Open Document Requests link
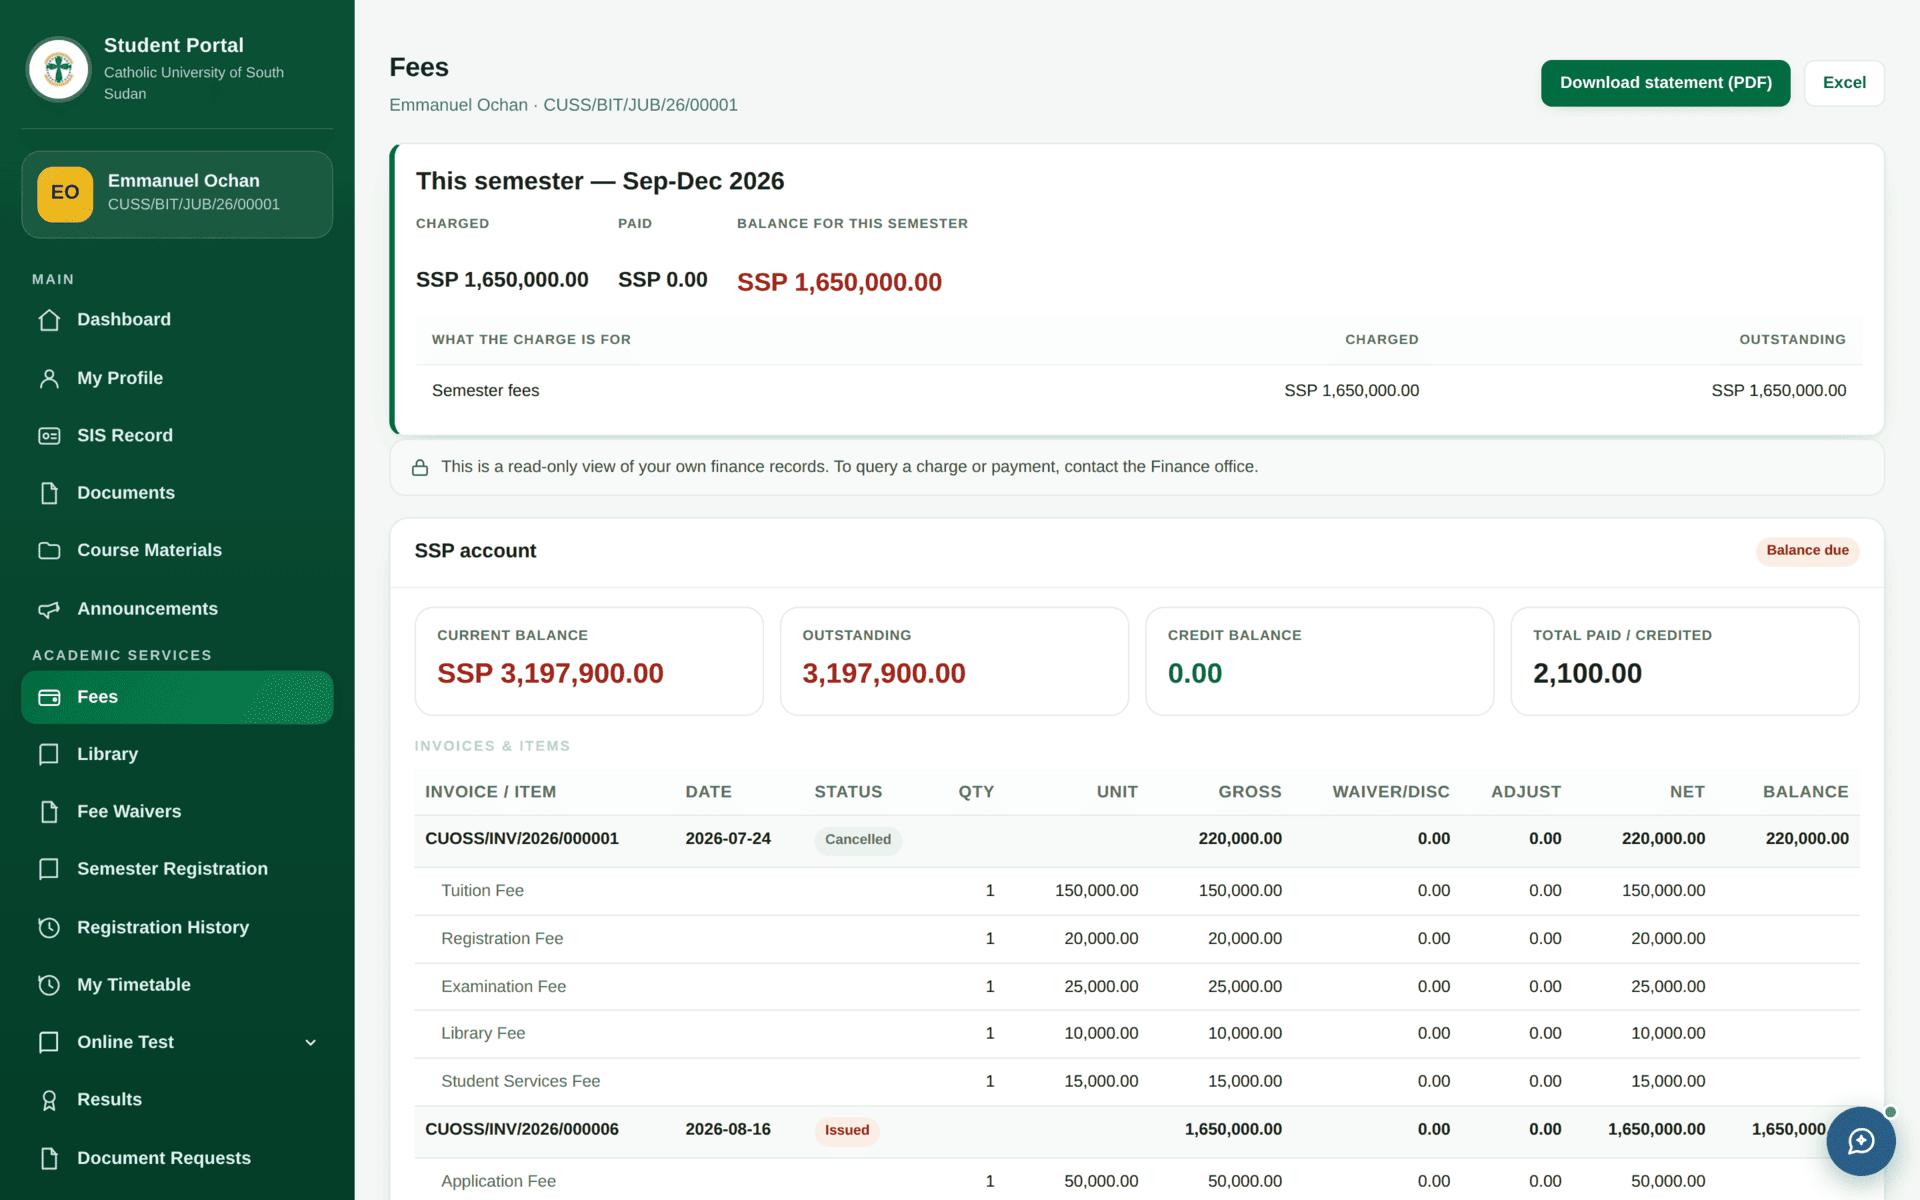 [x=177, y=1158]
